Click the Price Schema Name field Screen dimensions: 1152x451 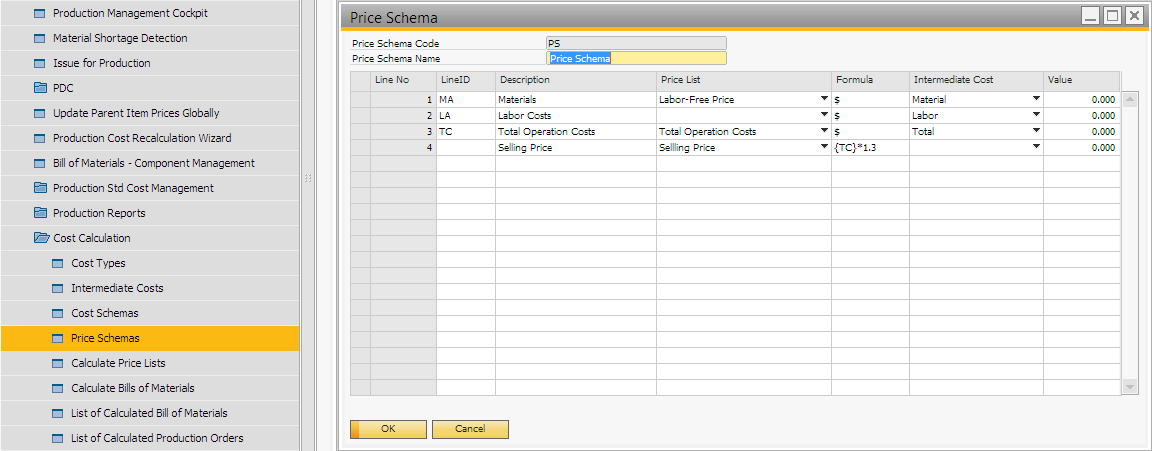click(636, 58)
